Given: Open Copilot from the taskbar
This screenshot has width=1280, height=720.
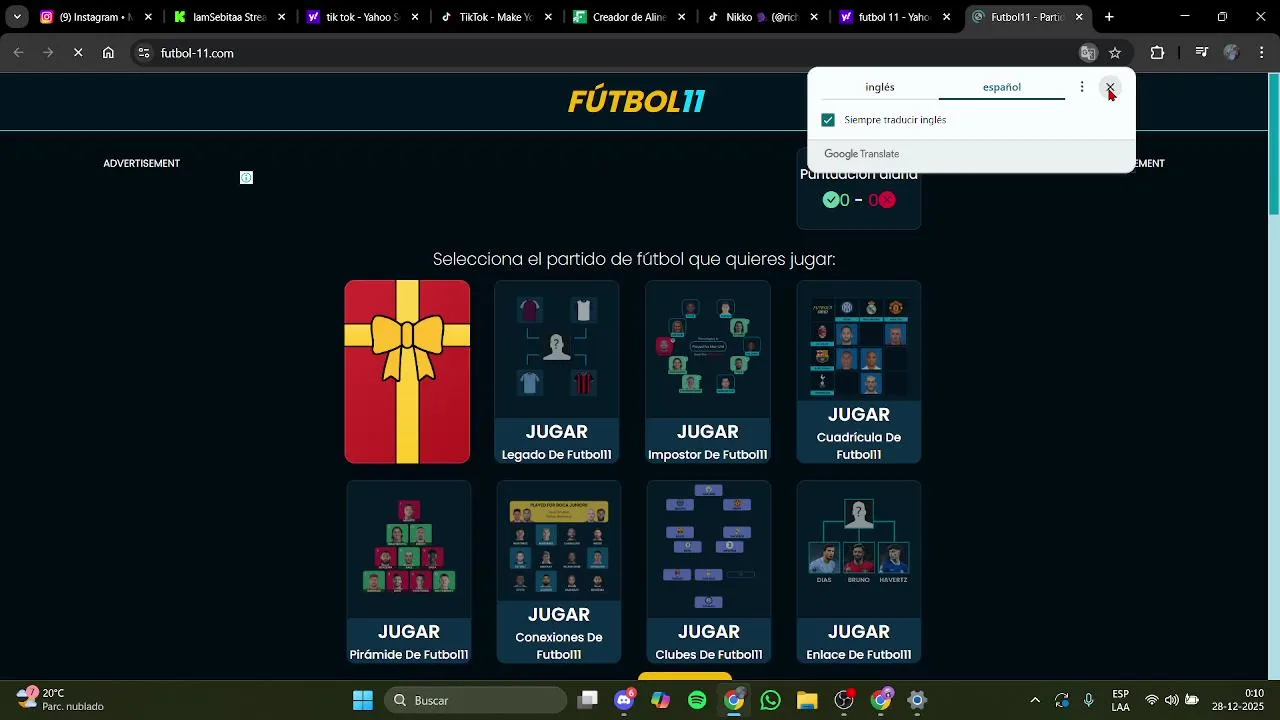Looking at the screenshot, I should 661,700.
